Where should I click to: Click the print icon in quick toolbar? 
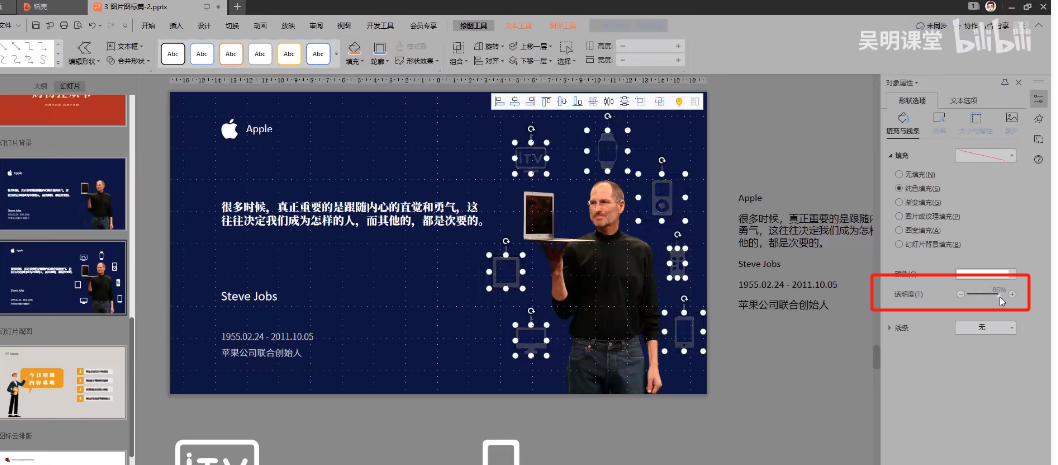pyautogui.click(x=63, y=26)
